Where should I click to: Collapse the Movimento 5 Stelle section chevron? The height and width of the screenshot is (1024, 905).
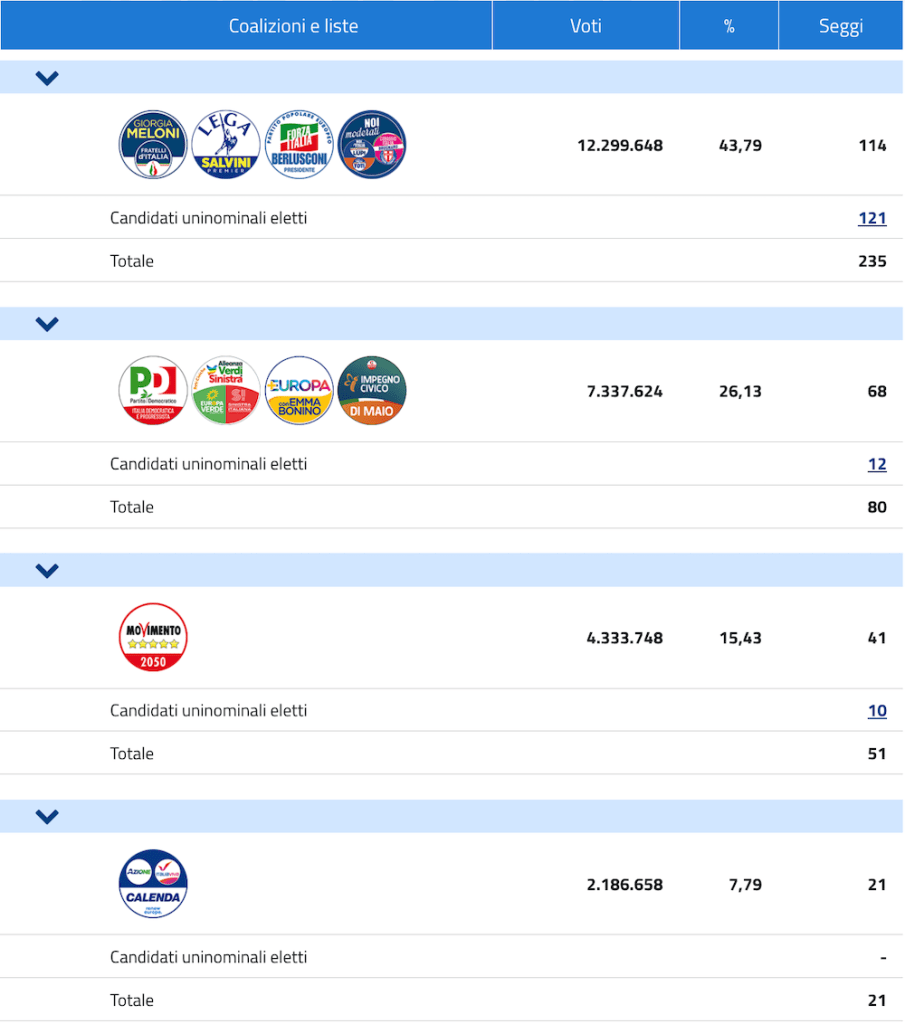pyautogui.click(x=47, y=571)
